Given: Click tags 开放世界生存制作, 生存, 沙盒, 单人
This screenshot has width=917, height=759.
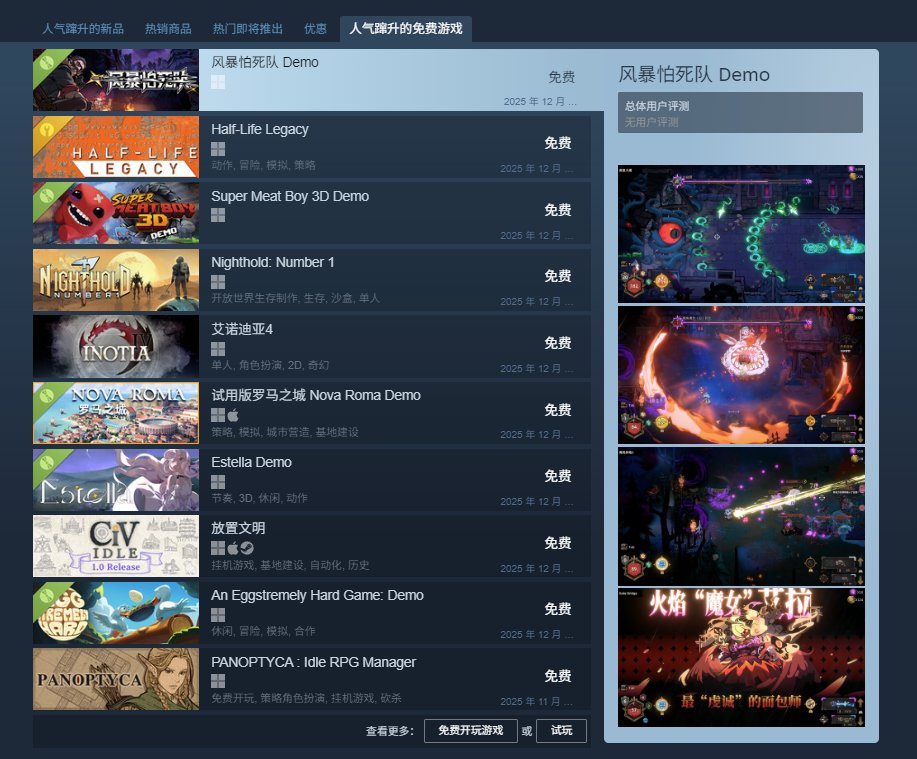Looking at the screenshot, I should [295, 298].
